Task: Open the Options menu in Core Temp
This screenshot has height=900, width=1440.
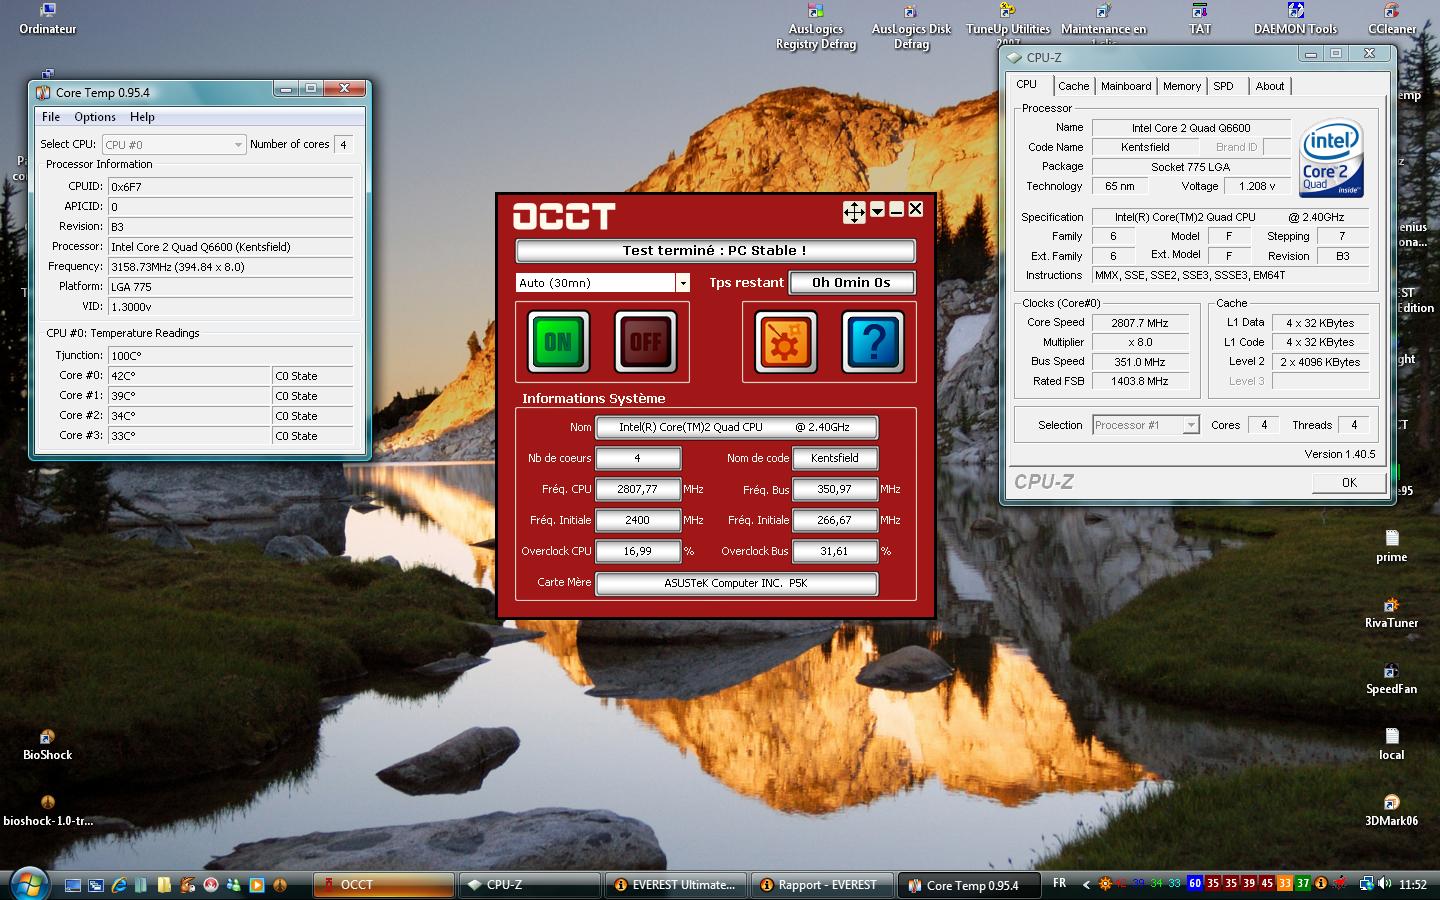Action: click(x=95, y=117)
